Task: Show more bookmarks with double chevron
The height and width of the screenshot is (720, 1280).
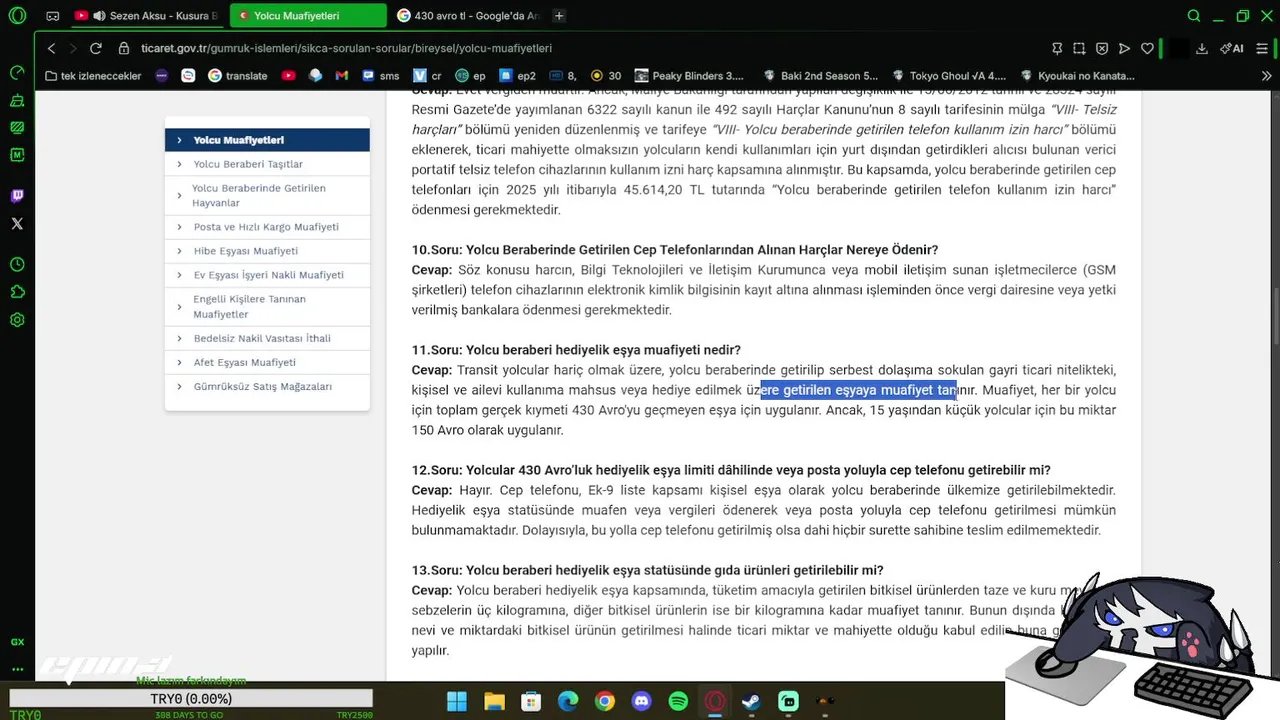Action: click(1266, 76)
